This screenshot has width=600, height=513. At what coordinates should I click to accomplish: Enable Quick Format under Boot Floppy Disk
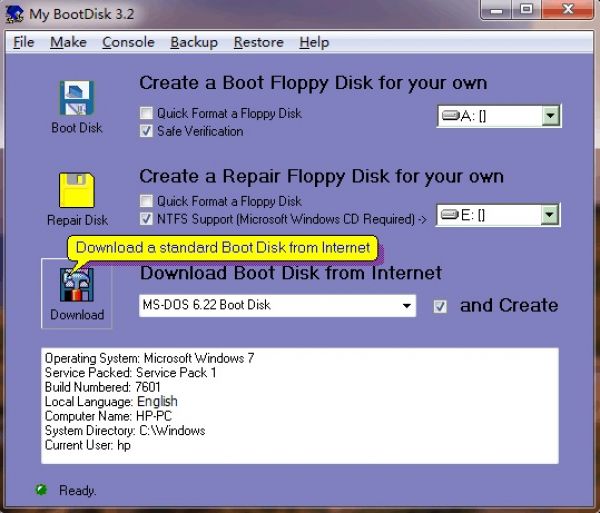click(x=146, y=113)
